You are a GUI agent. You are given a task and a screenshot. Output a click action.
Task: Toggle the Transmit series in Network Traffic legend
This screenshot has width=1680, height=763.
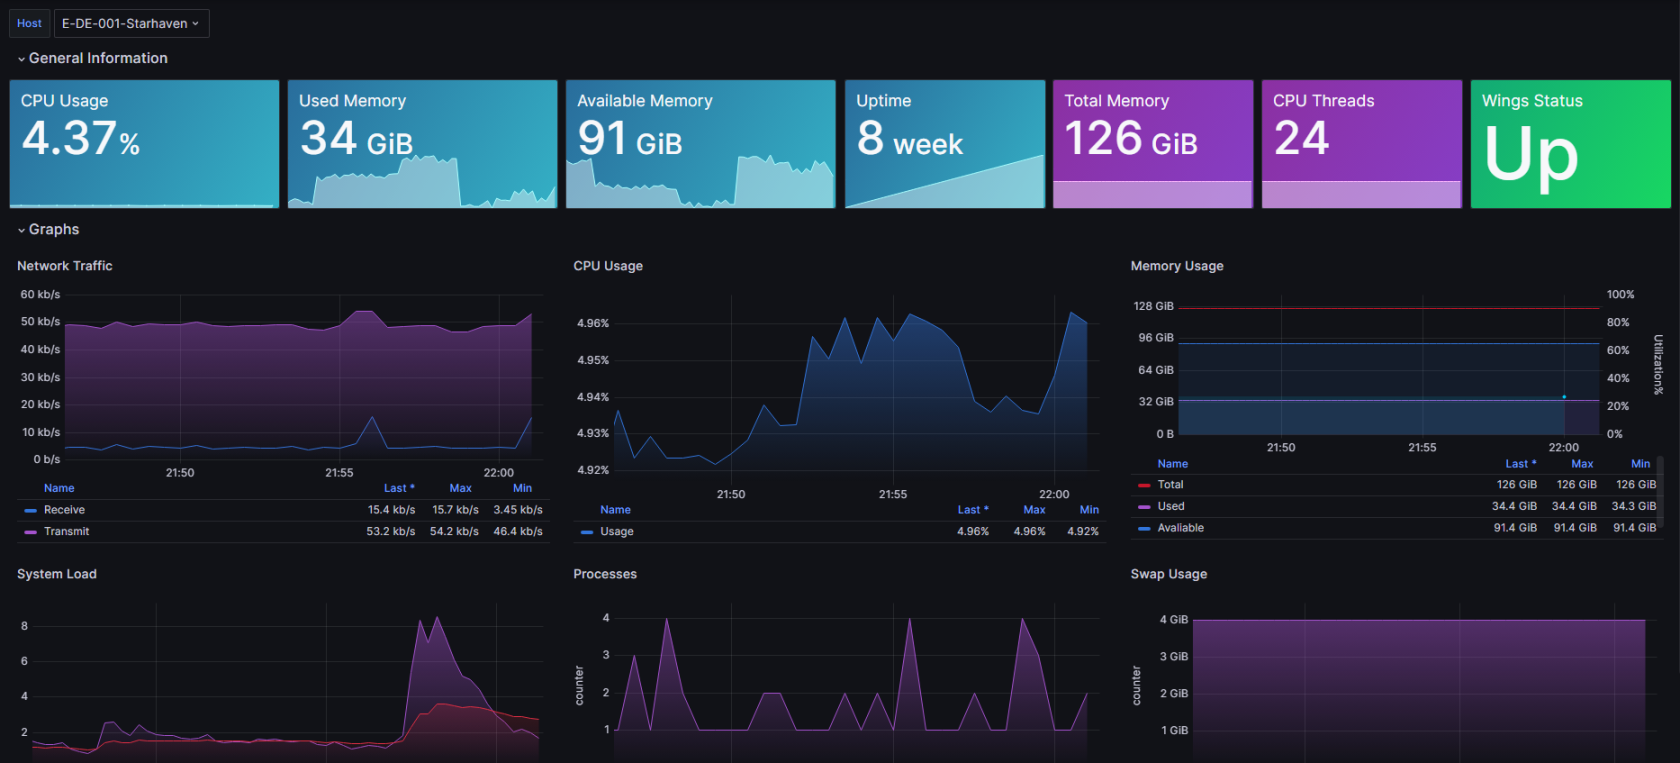(x=66, y=532)
